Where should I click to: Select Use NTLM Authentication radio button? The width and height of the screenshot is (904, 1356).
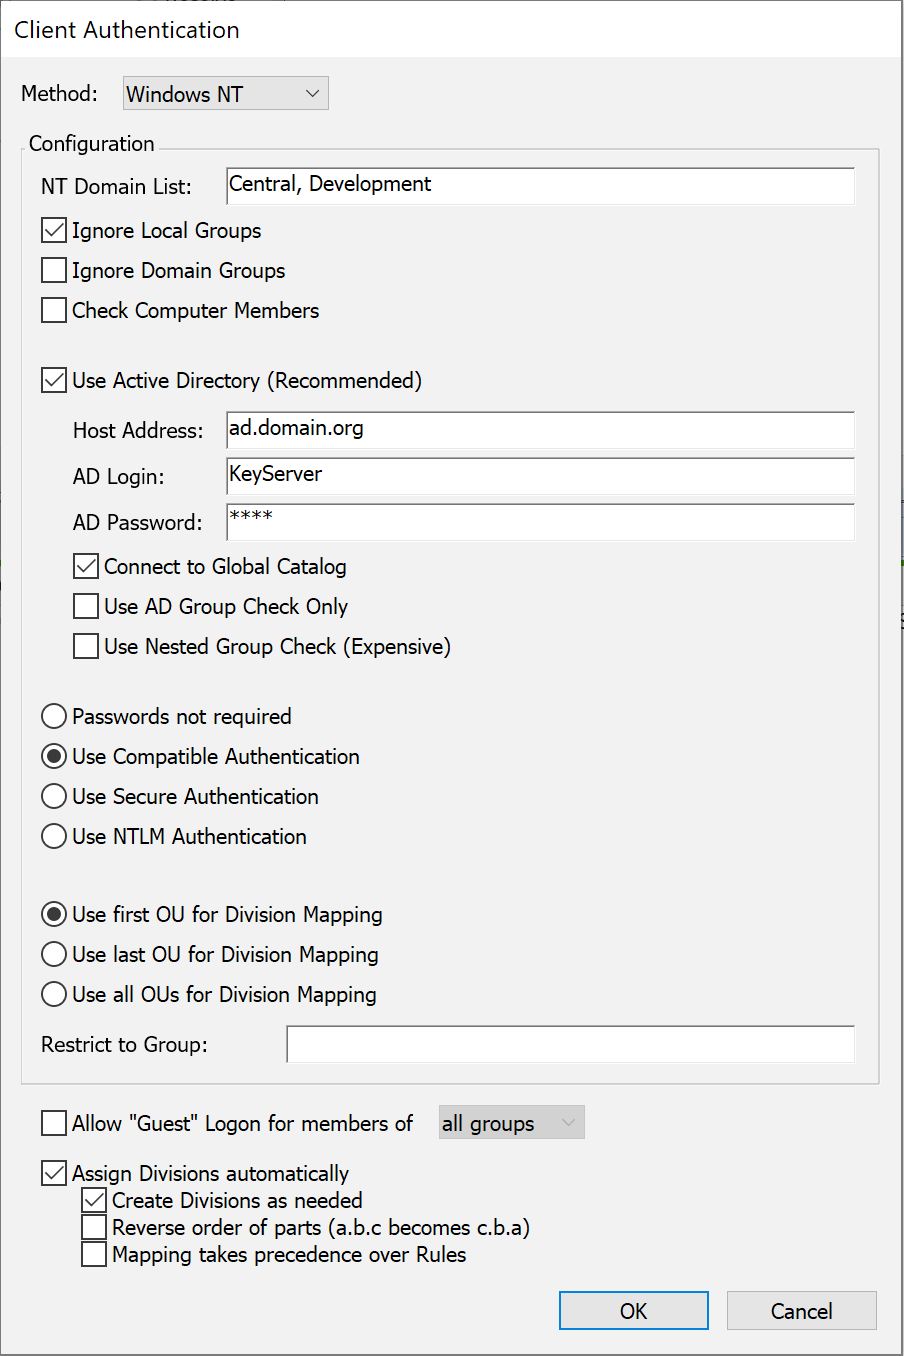coord(54,837)
